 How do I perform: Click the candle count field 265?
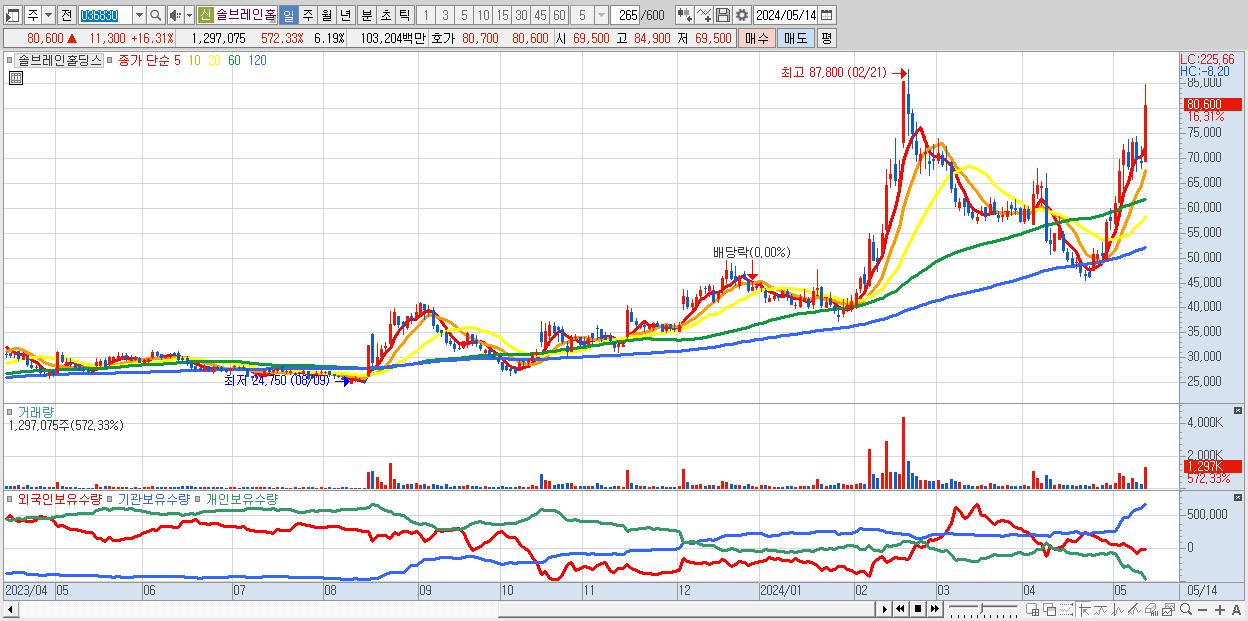click(x=627, y=15)
